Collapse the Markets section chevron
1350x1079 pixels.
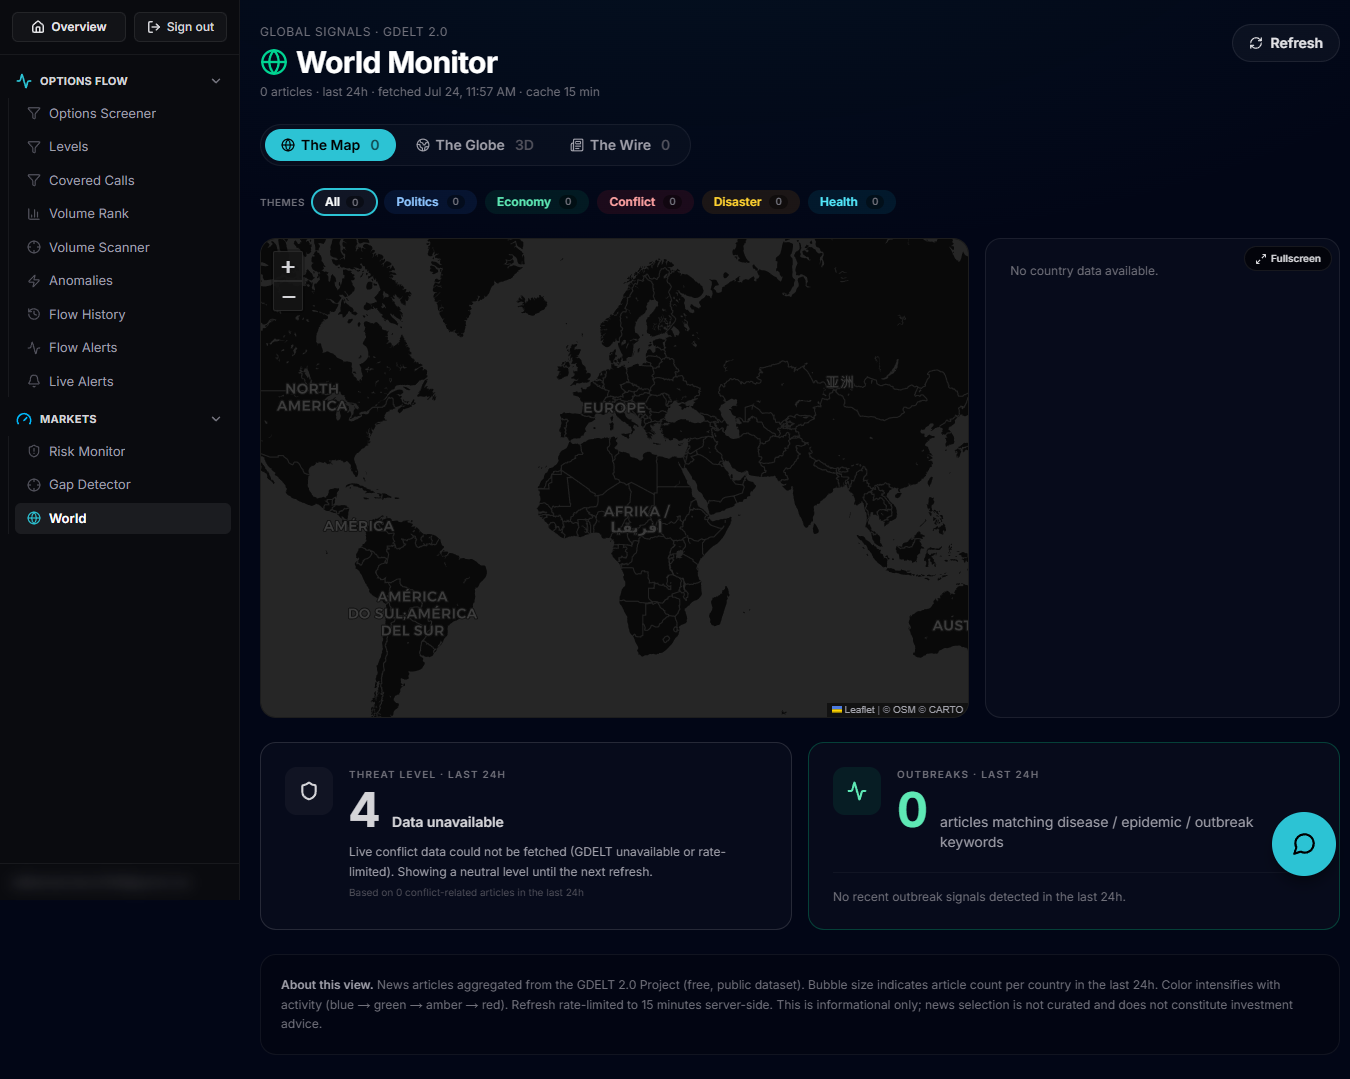tap(216, 419)
